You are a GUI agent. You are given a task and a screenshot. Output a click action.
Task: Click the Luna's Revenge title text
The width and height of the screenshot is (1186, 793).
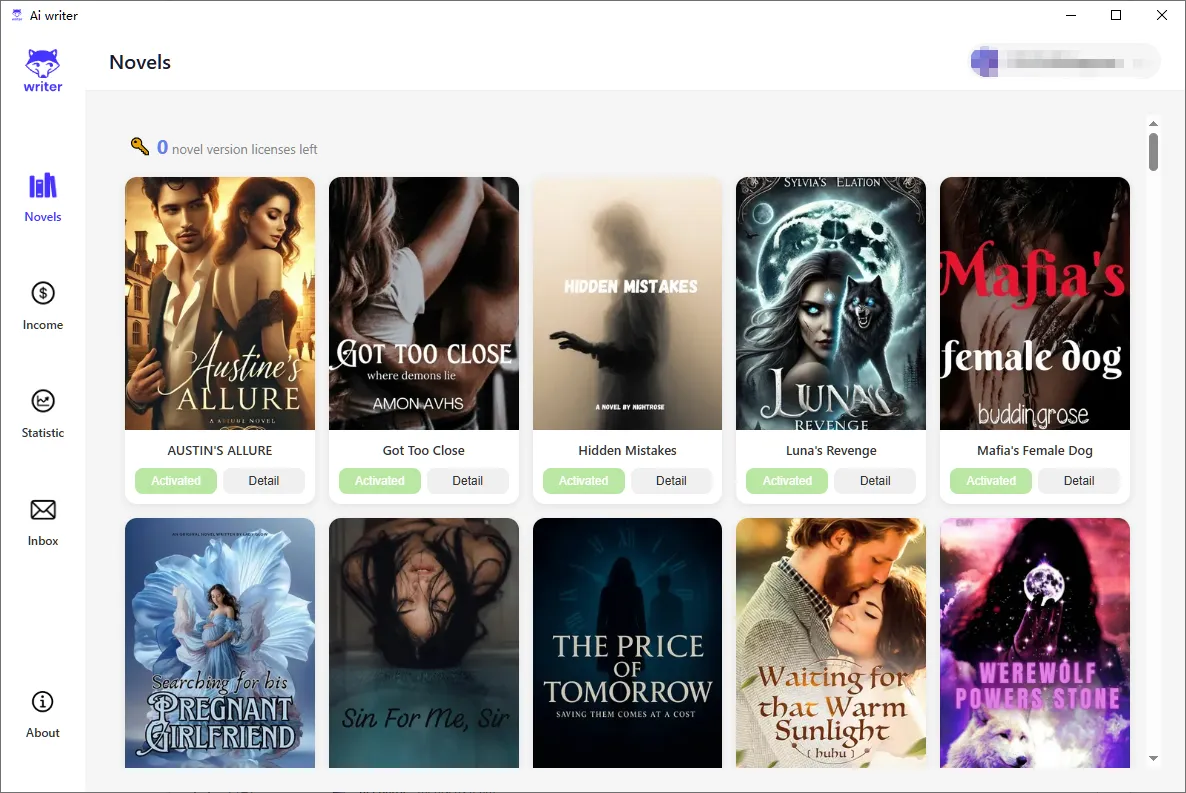(x=831, y=450)
